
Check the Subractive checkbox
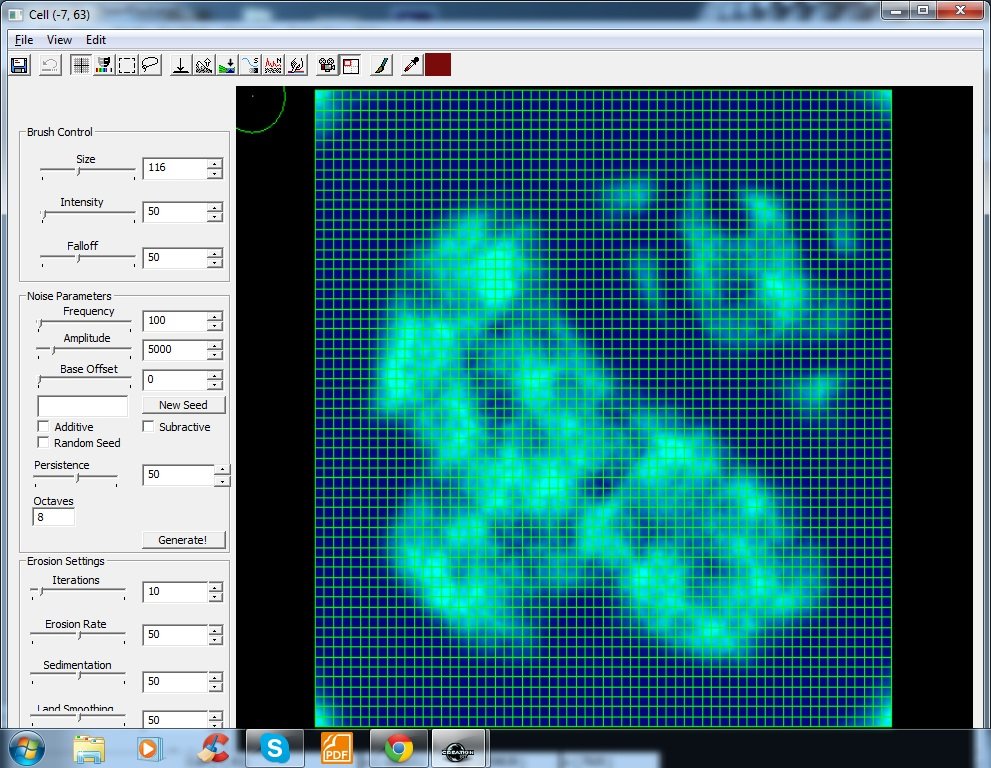pos(148,427)
